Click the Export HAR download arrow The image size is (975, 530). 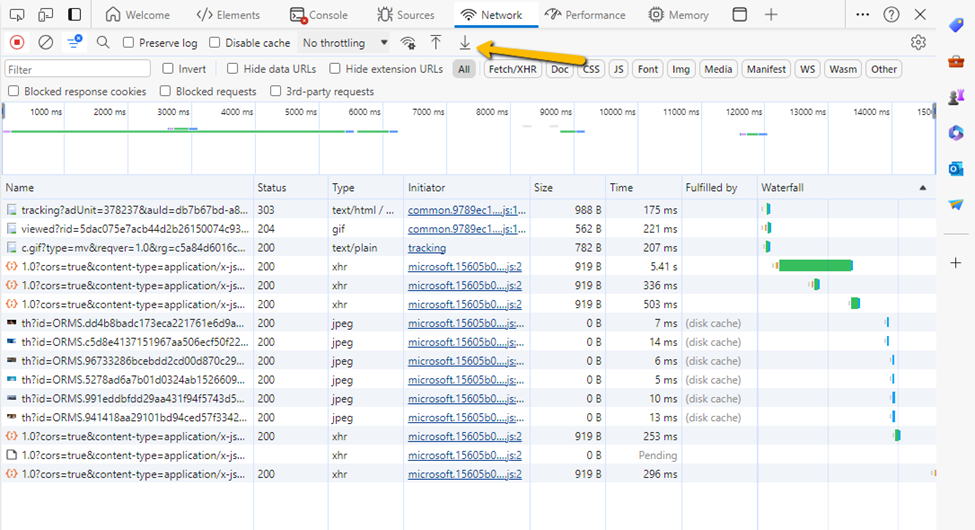tap(465, 43)
